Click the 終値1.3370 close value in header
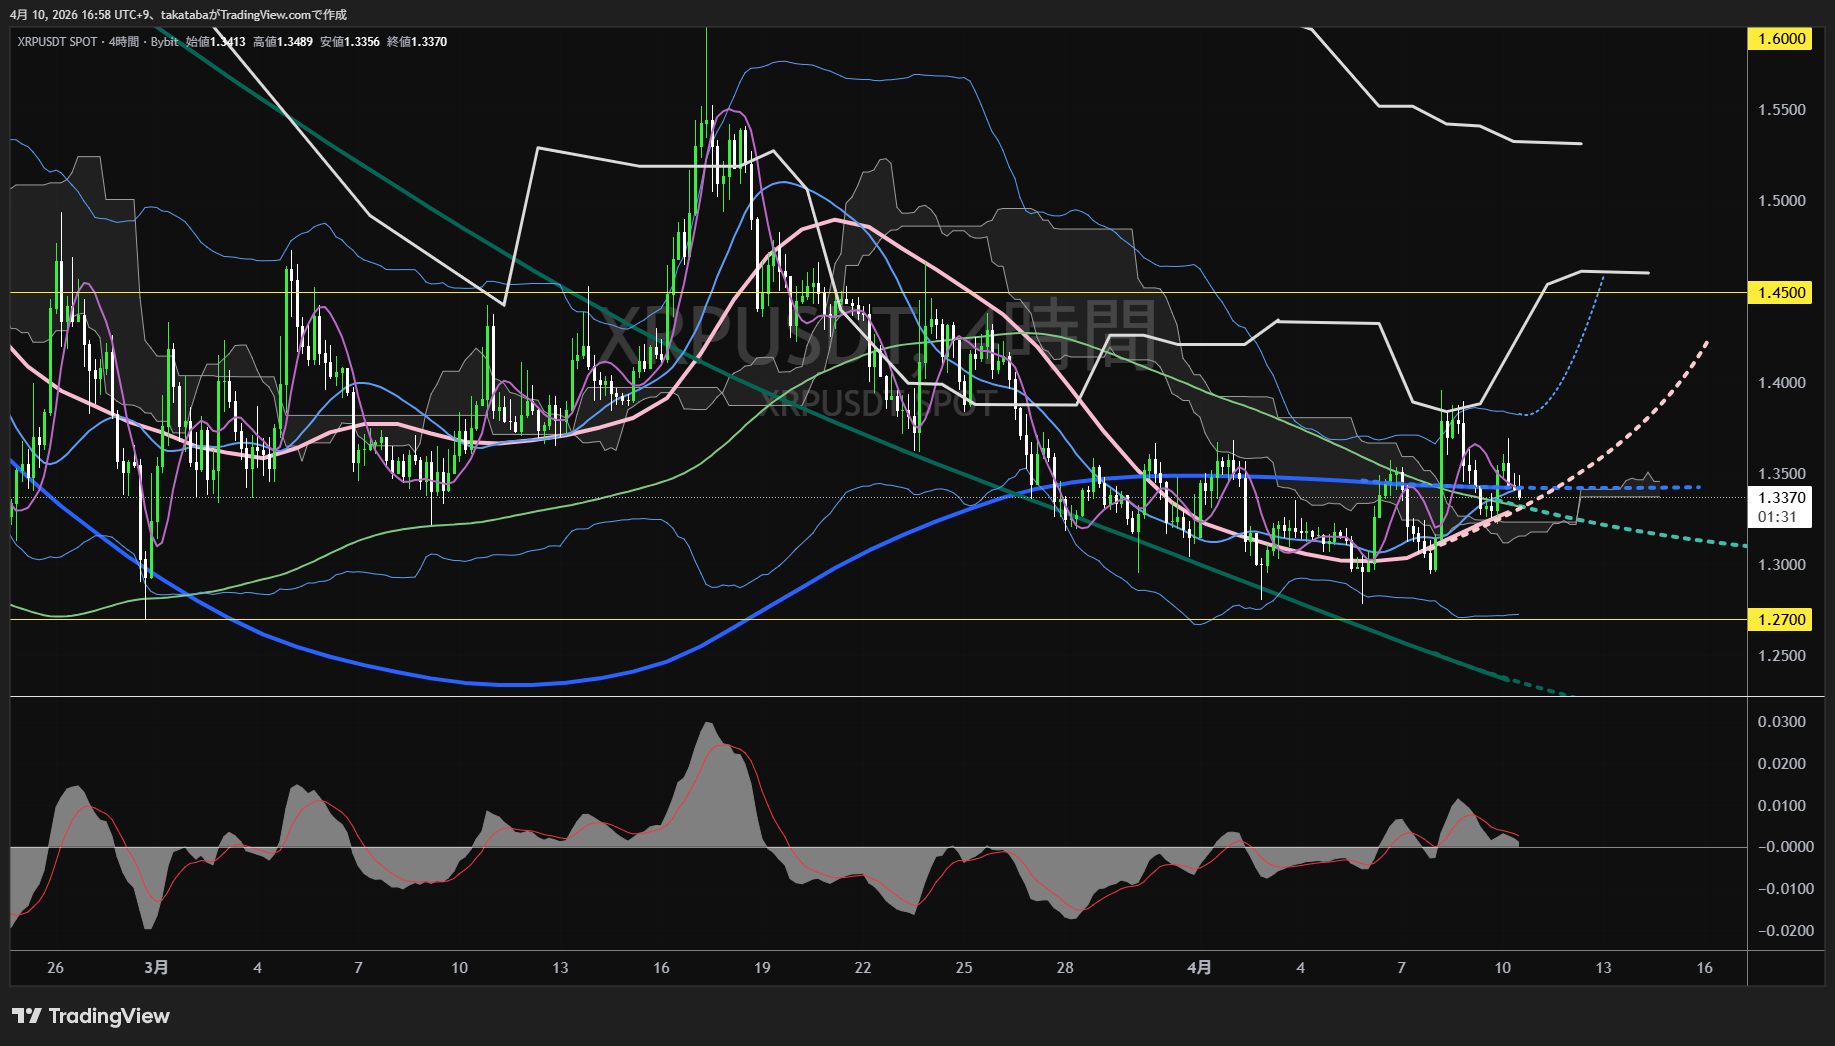Image resolution: width=1835 pixels, height=1046 pixels. click(x=417, y=42)
